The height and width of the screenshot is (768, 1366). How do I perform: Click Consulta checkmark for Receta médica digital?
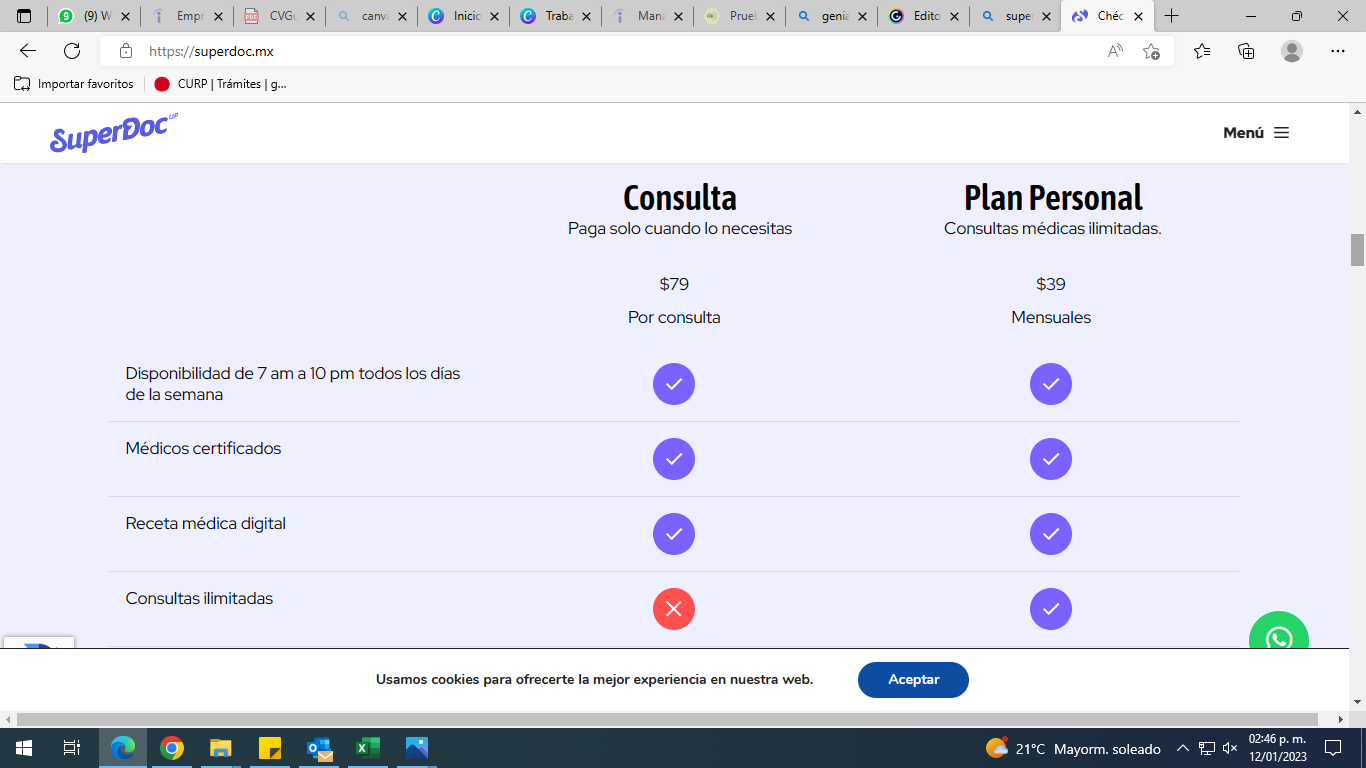pyautogui.click(x=674, y=534)
